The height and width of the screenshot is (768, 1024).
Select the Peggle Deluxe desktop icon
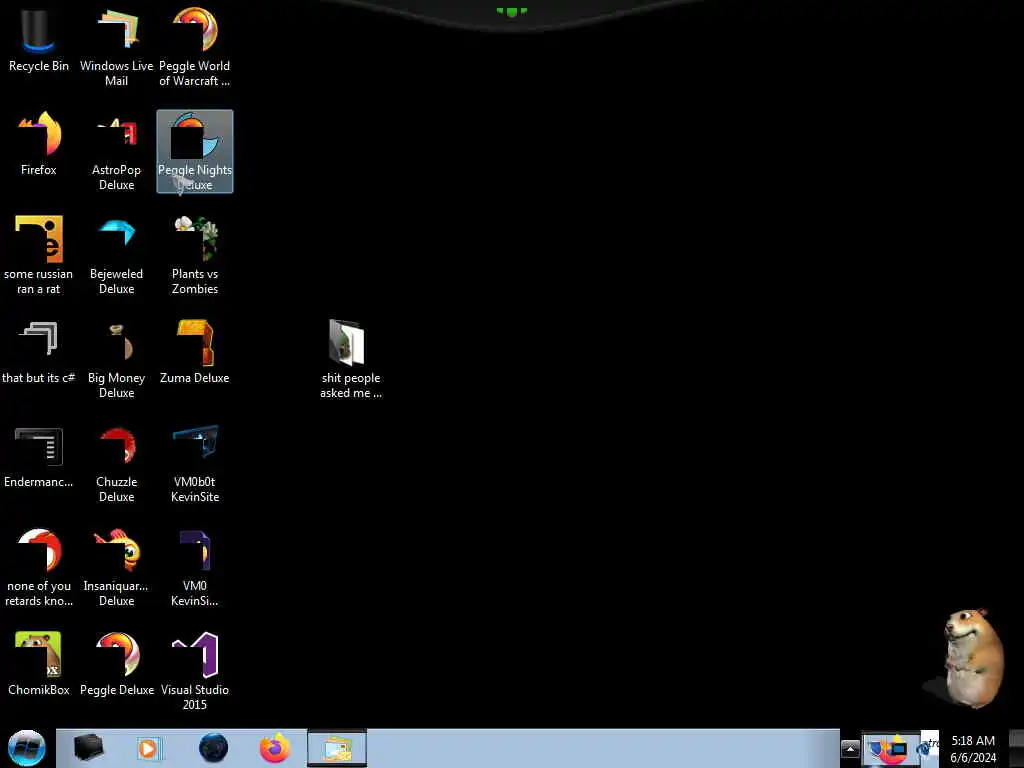[x=116, y=663]
